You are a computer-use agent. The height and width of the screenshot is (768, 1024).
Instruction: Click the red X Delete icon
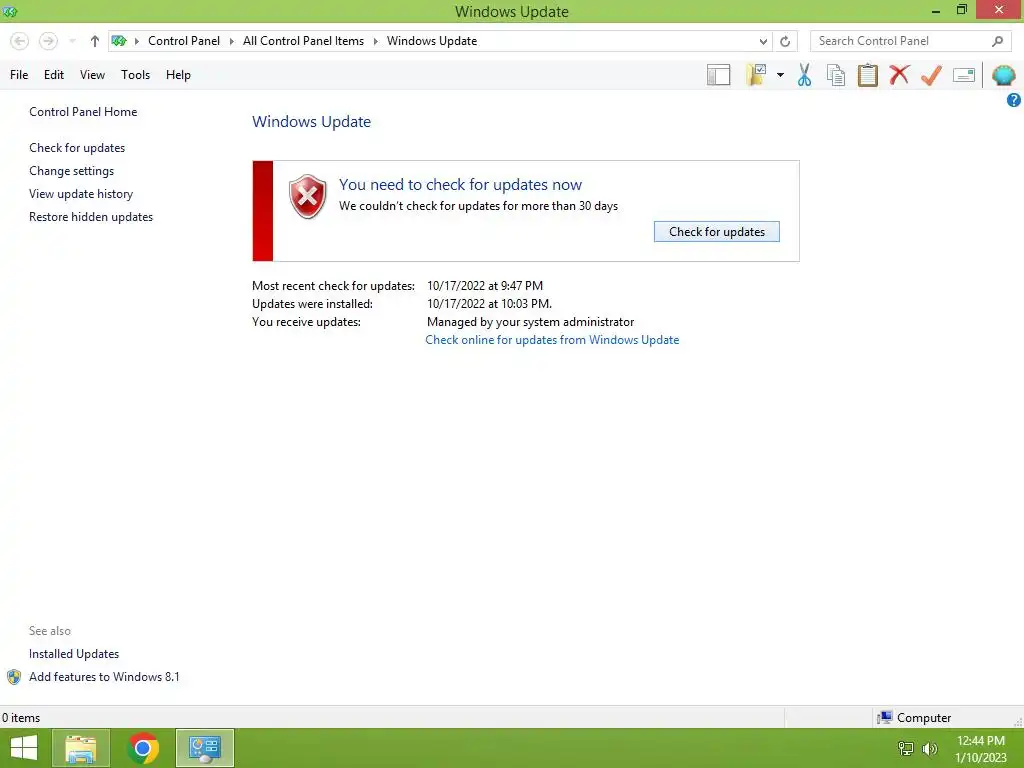899,74
